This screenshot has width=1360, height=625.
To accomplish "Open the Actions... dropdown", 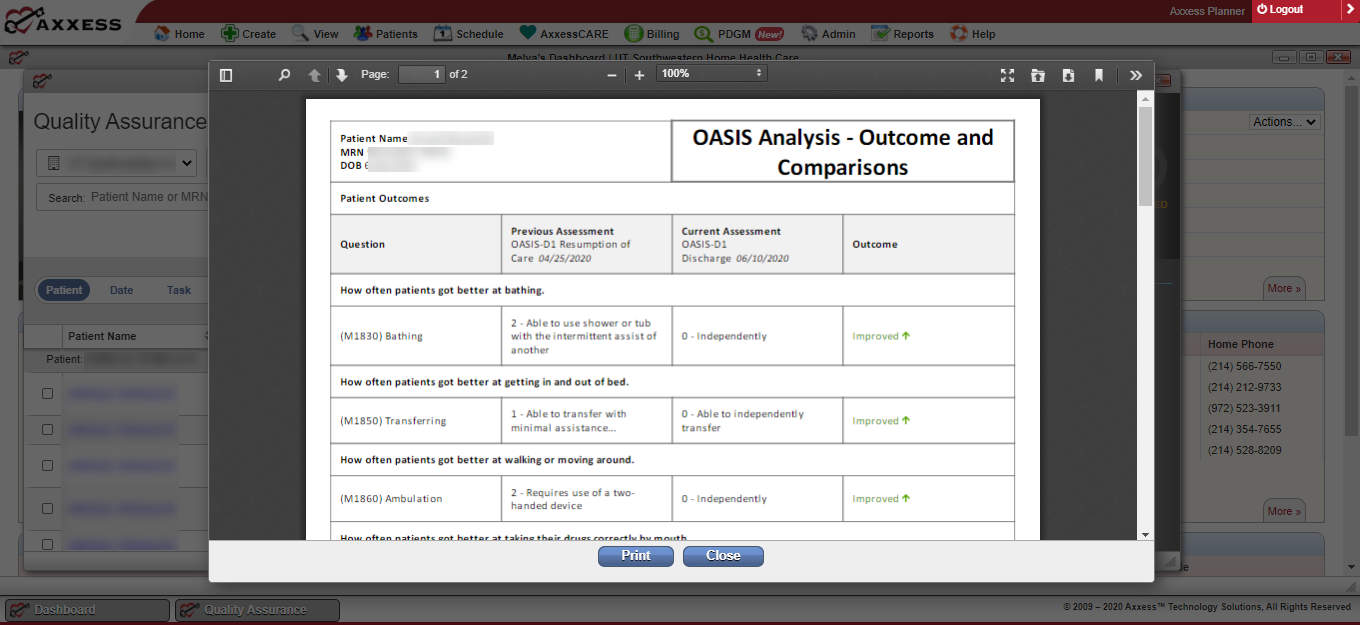I will pyautogui.click(x=1284, y=121).
